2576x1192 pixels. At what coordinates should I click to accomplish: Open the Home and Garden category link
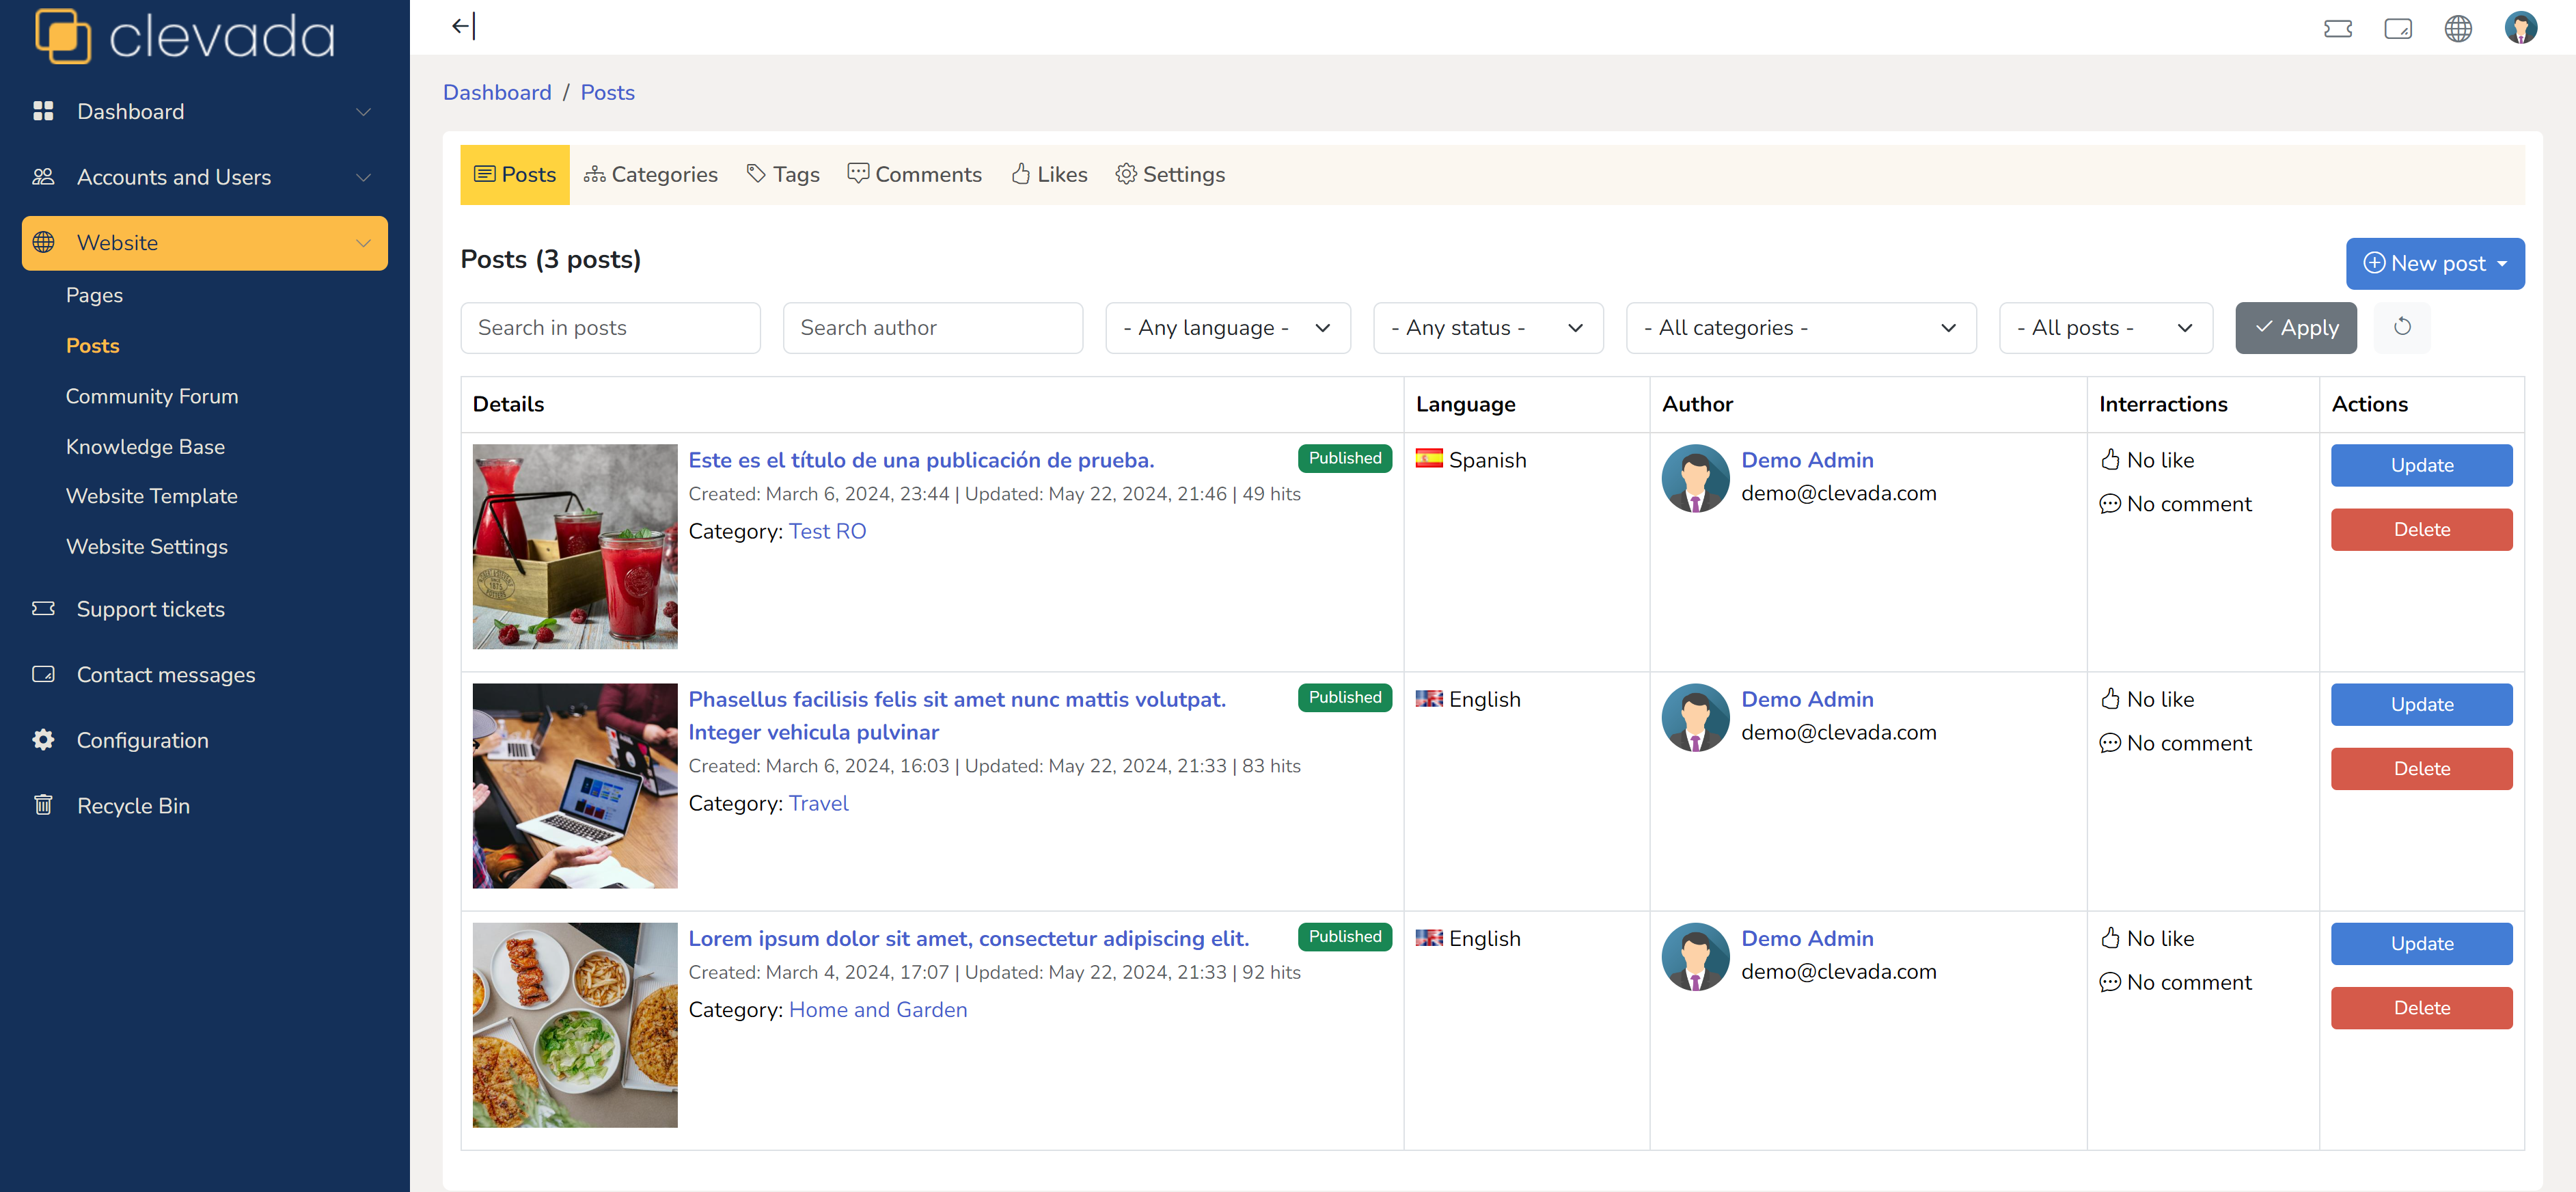coord(878,1009)
